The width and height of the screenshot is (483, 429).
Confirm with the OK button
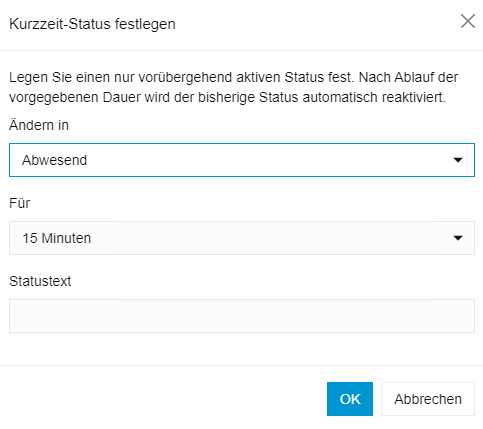[350, 399]
